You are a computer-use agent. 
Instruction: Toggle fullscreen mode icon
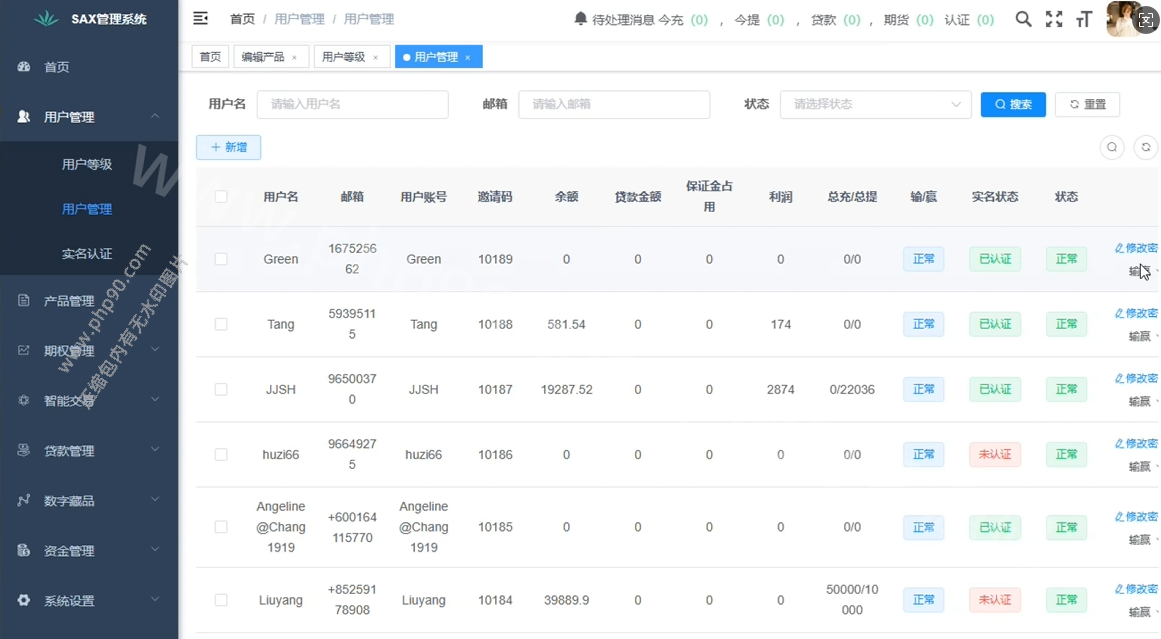pyautogui.click(x=1054, y=19)
